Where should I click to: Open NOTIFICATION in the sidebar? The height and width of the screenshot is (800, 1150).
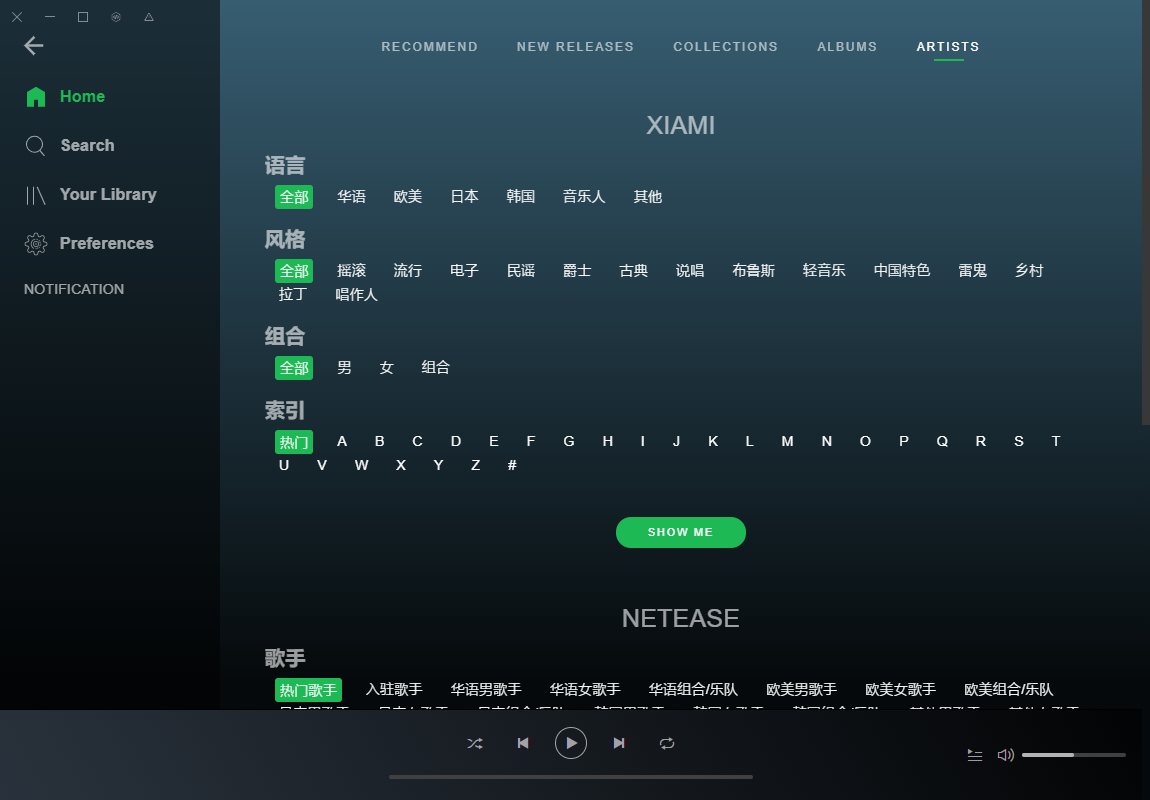(74, 289)
